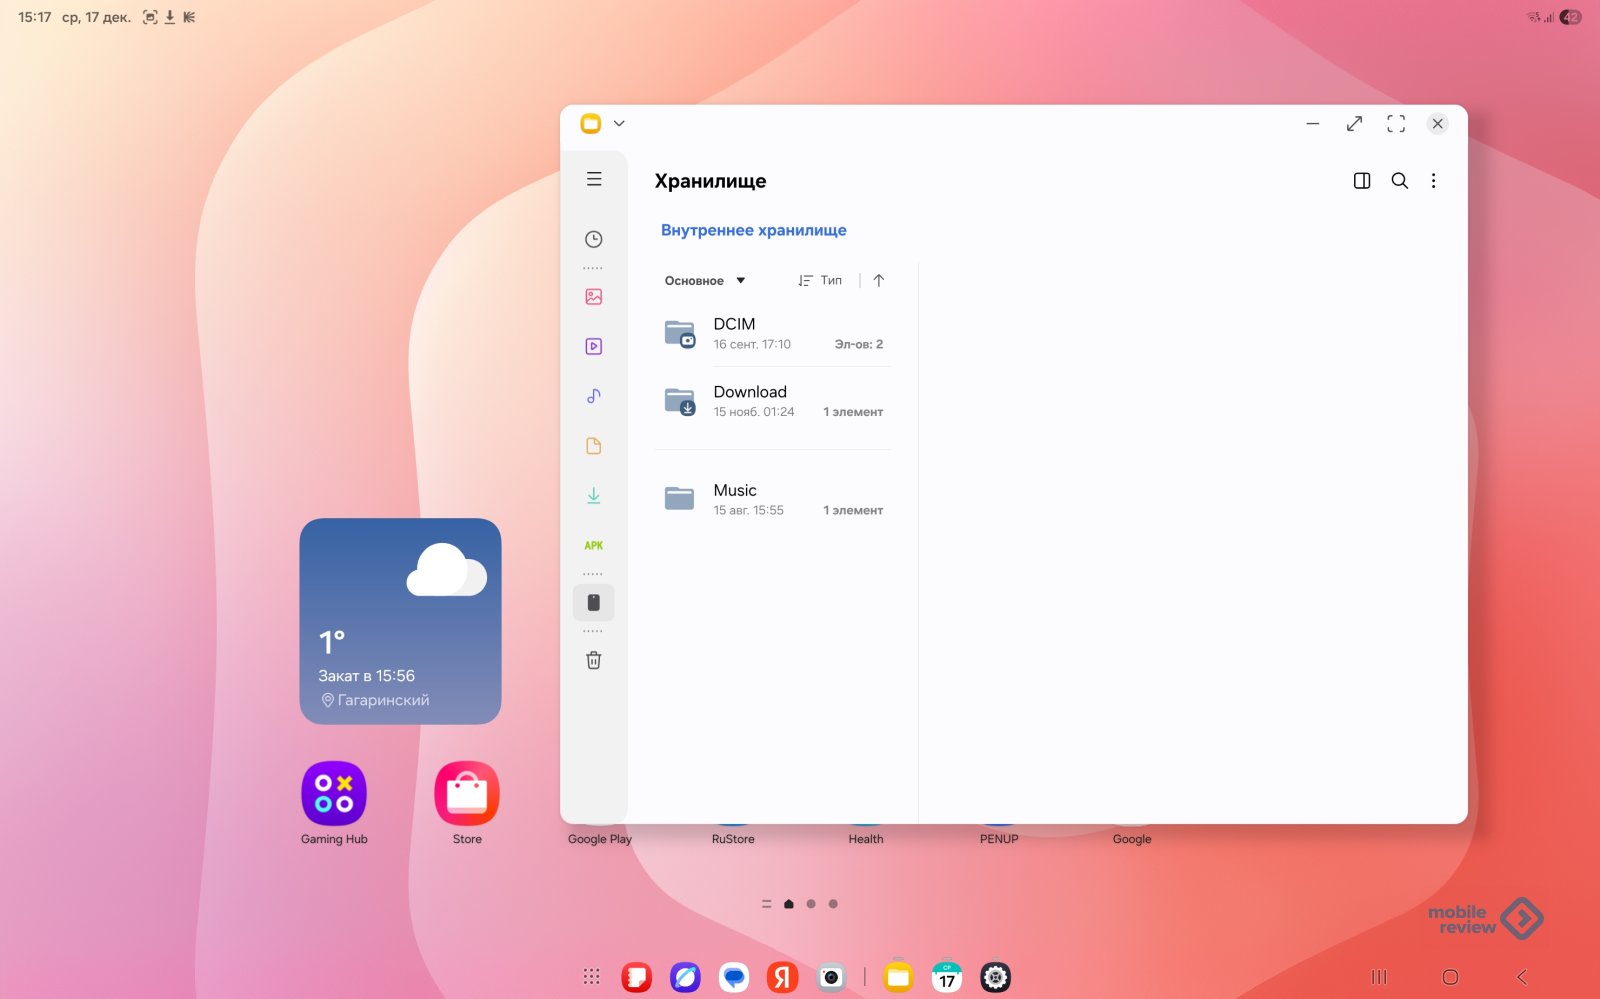This screenshot has width=1600, height=999.
Task: Open the Тип sort options
Action: click(x=820, y=281)
